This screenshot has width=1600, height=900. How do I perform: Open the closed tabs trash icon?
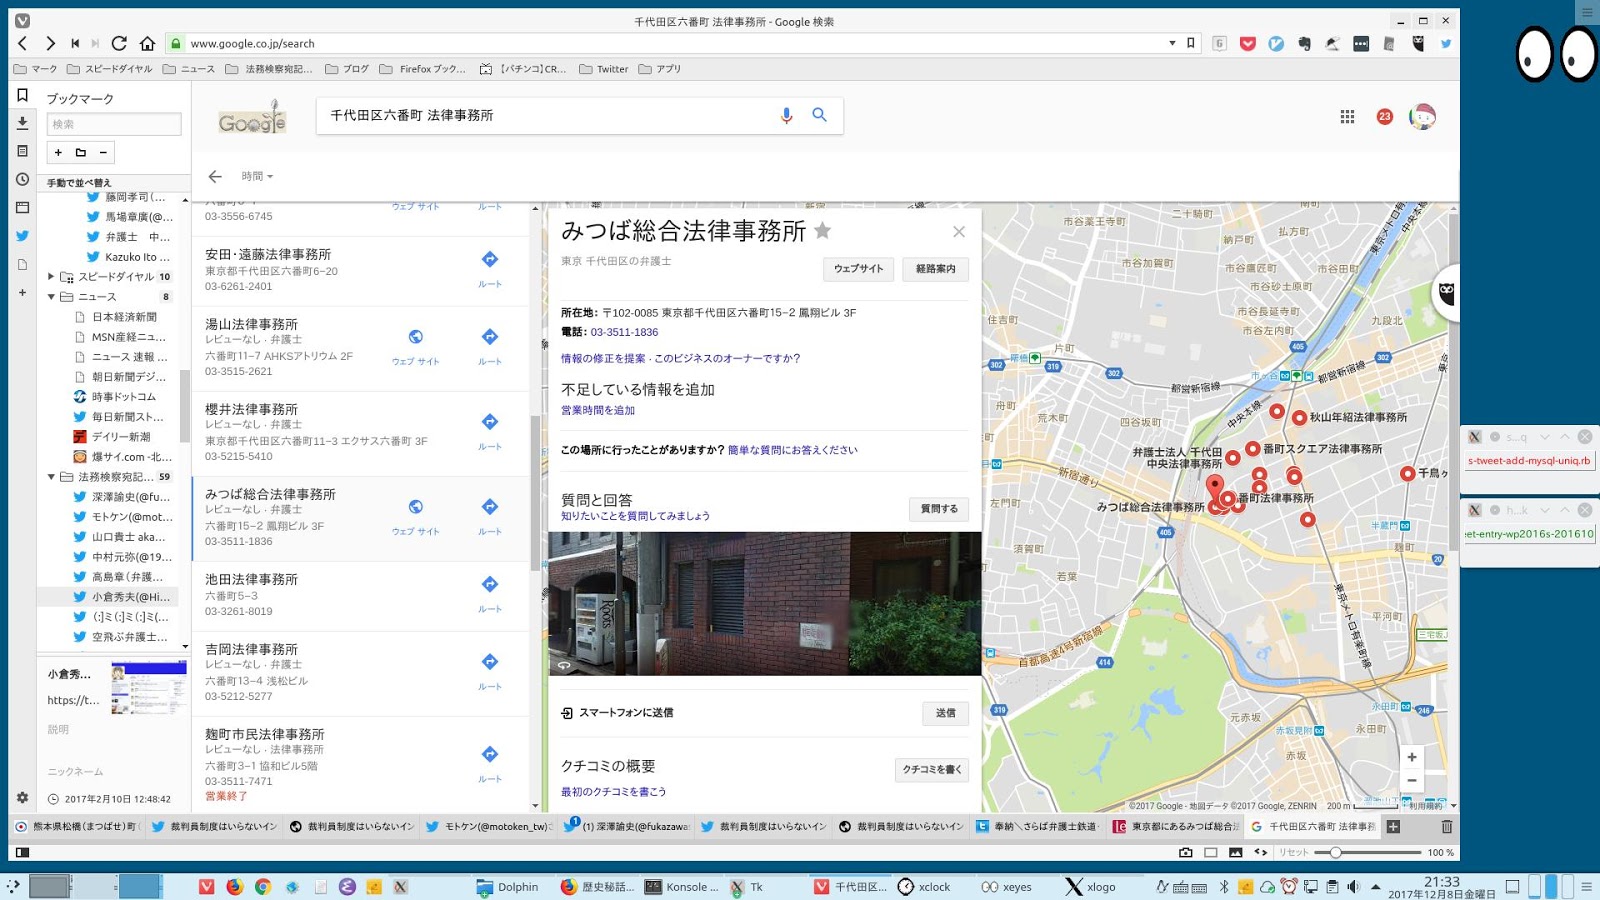pos(1446,826)
